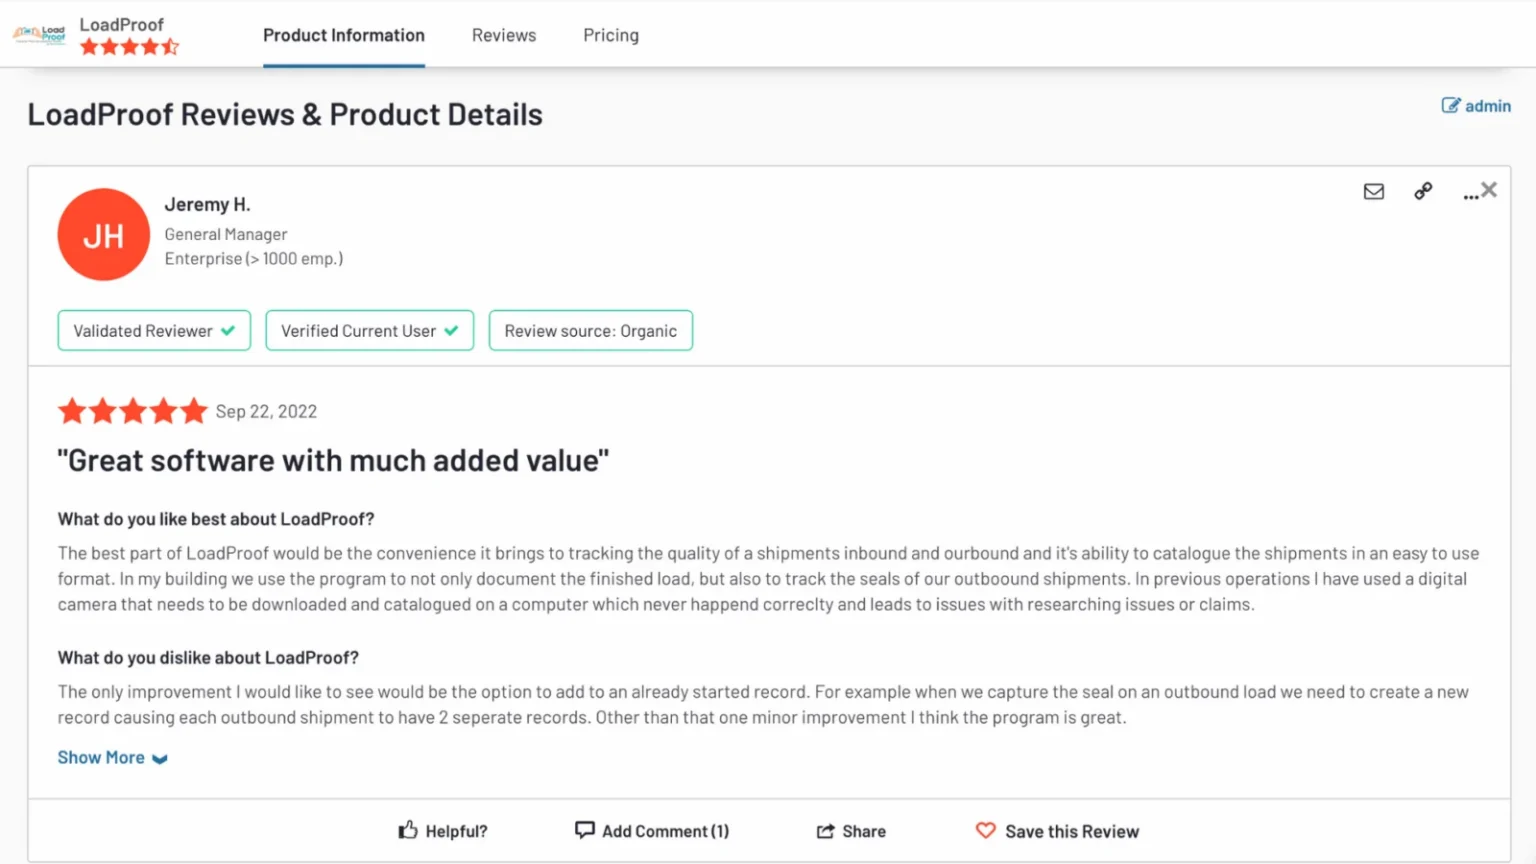This screenshot has height=864, width=1536.
Task: Open Add Comment (1)
Action: (x=652, y=831)
